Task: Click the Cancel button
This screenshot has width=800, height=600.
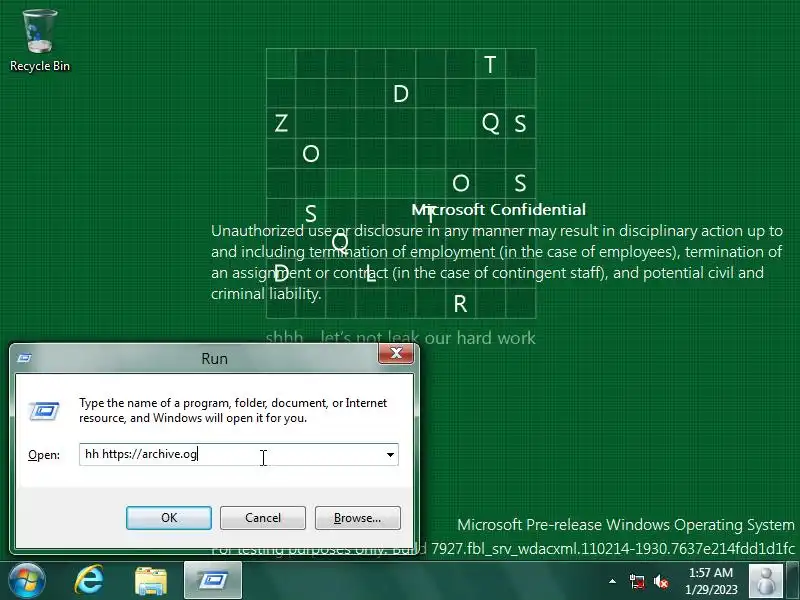Action: pyautogui.click(x=263, y=518)
